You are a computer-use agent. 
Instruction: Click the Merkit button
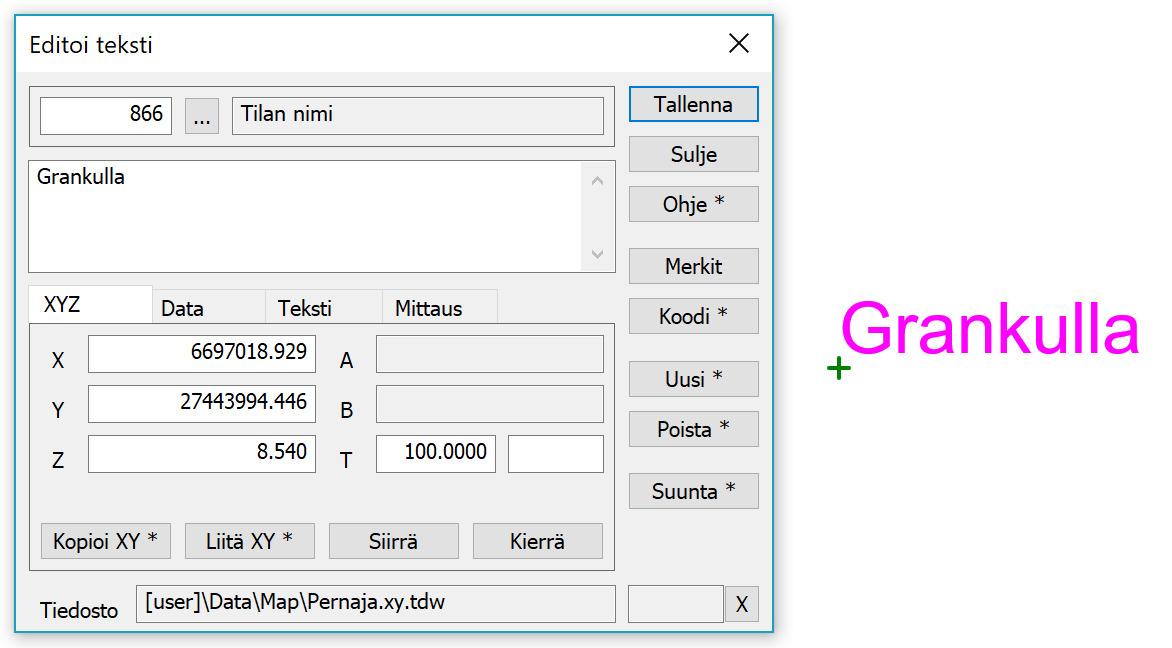click(693, 267)
